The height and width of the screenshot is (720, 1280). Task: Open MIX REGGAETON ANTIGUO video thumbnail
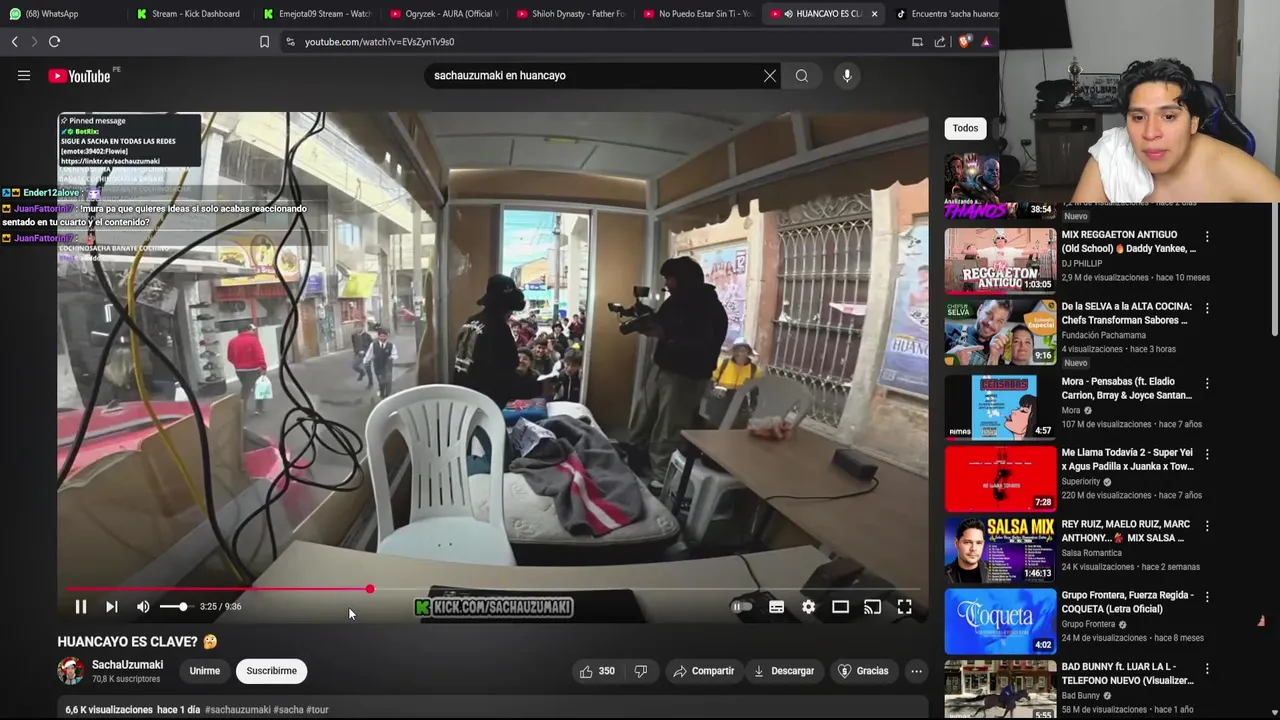point(1000,260)
